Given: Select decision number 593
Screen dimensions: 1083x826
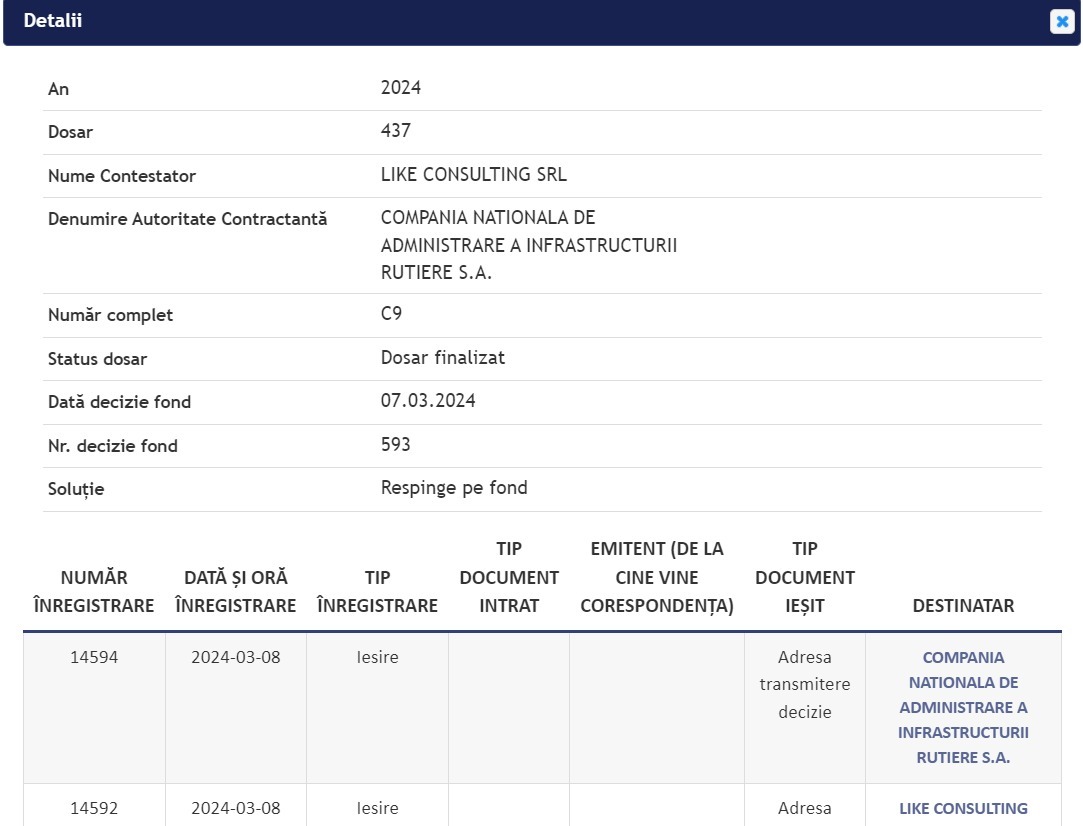Looking at the screenshot, I should (396, 444).
